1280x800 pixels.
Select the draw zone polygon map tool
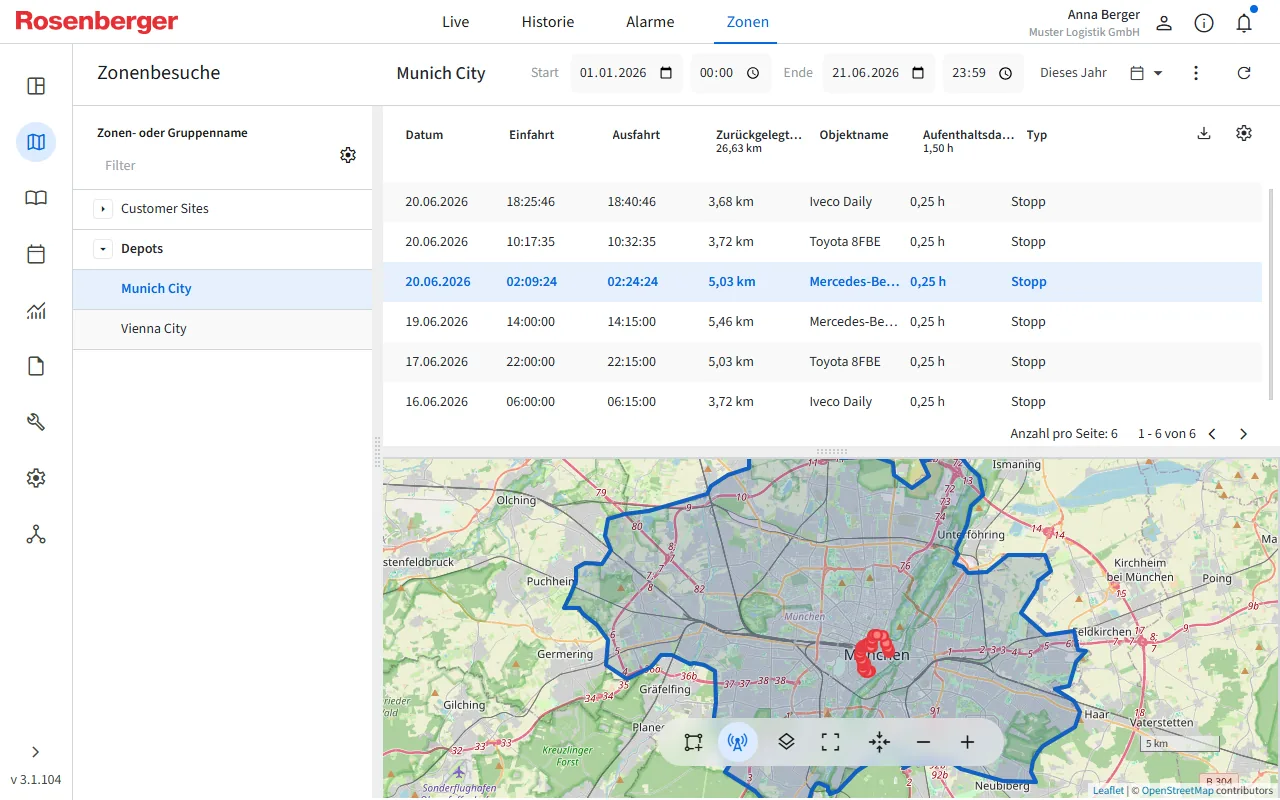[x=694, y=742]
